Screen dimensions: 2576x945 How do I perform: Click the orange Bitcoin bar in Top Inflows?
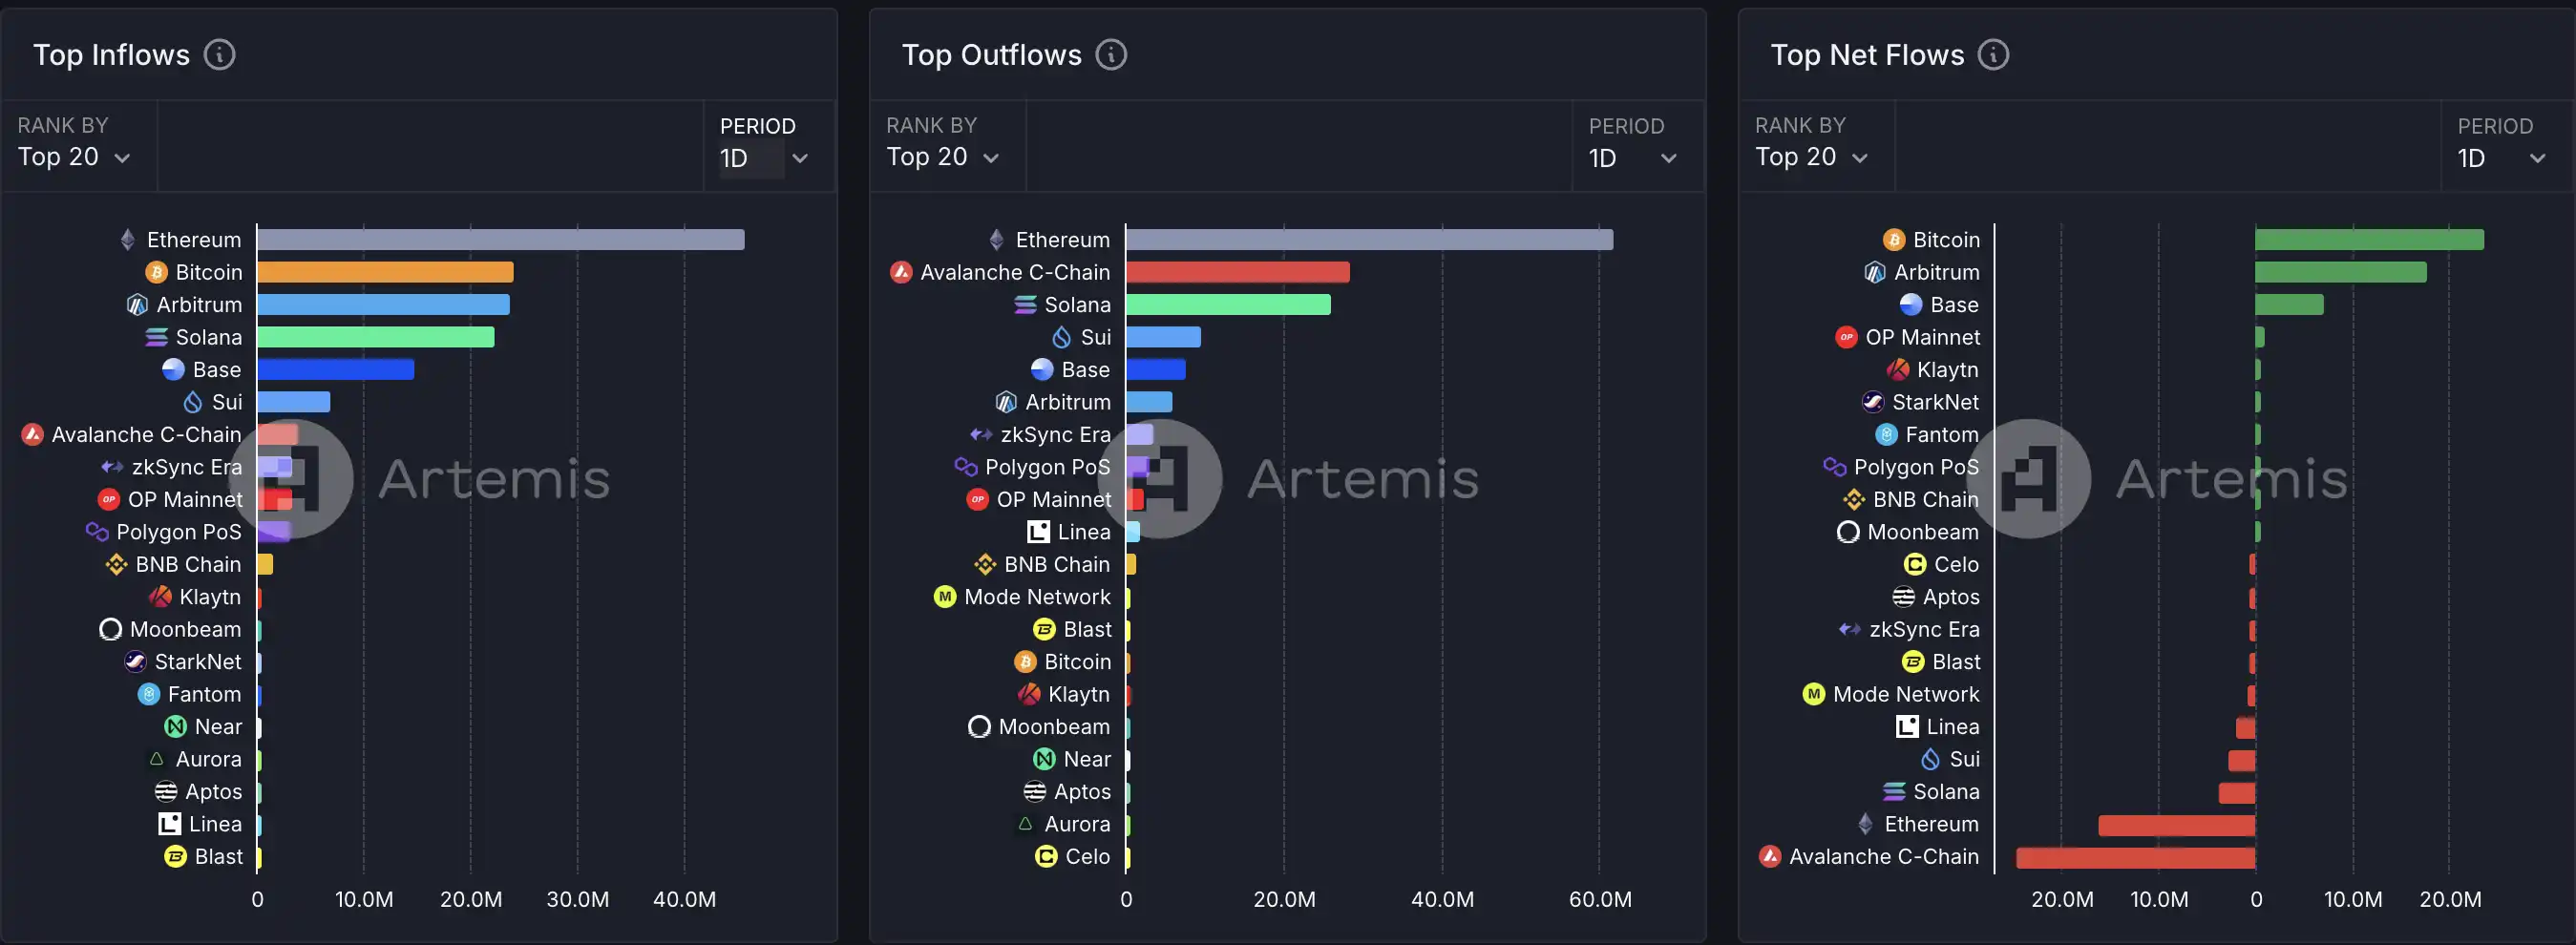pyautogui.click(x=385, y=272)
